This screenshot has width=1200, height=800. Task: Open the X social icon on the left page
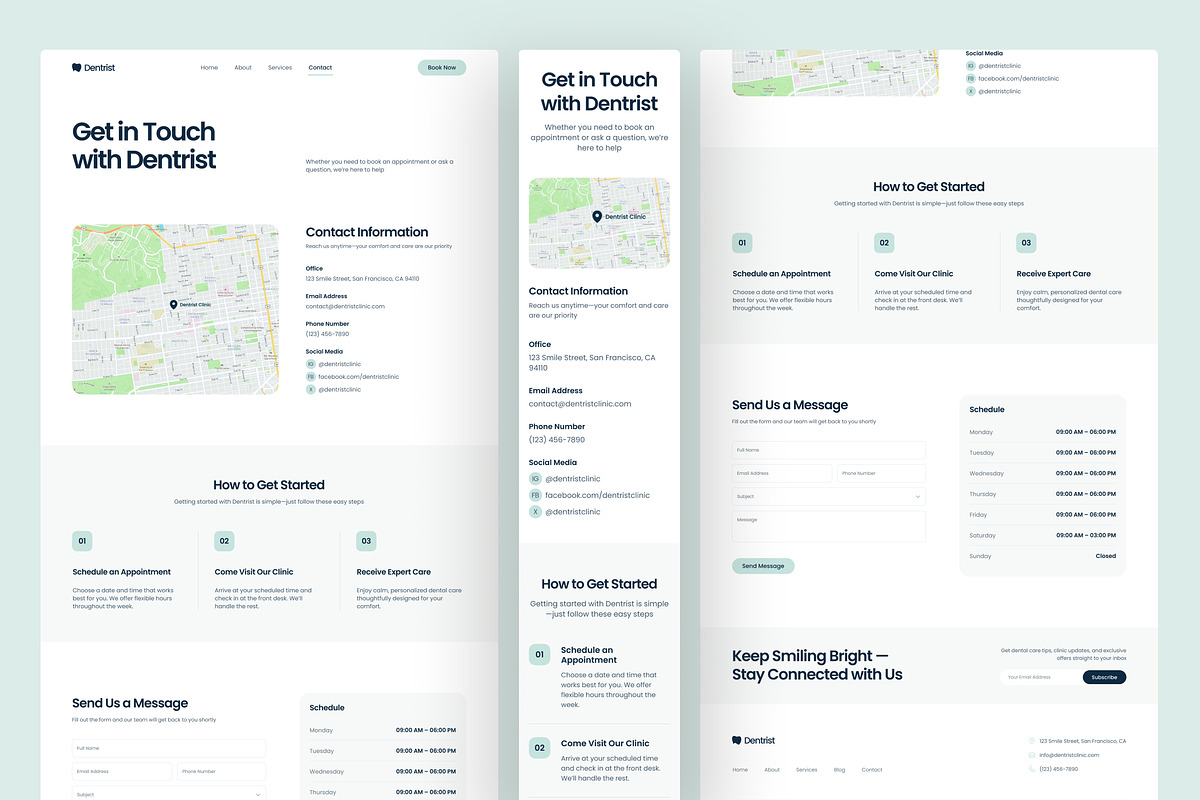click(x=311, y=389)
